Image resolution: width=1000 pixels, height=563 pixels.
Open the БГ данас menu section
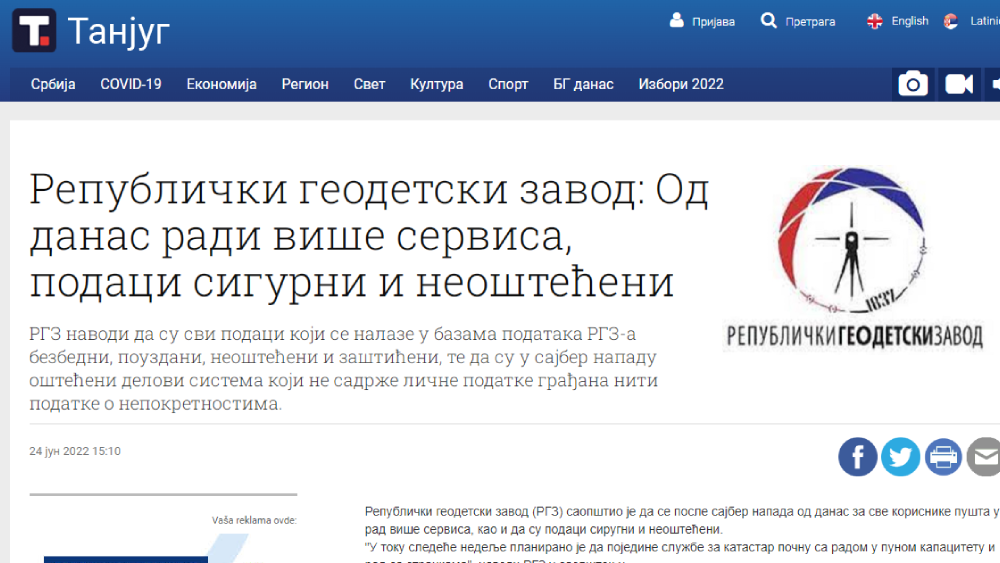click(583, 84)
